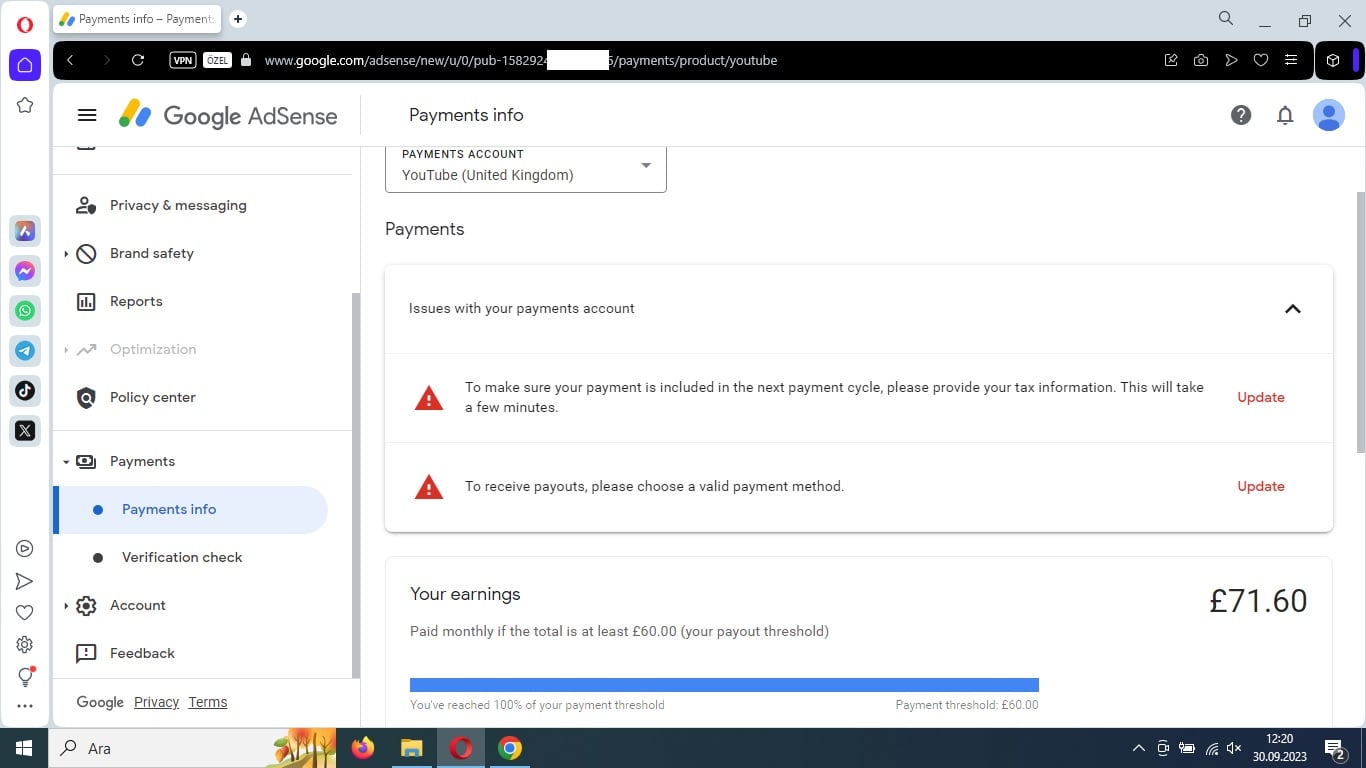Open Opera Speed Dial home icon

pyautogui.click(x=25, y=65)
